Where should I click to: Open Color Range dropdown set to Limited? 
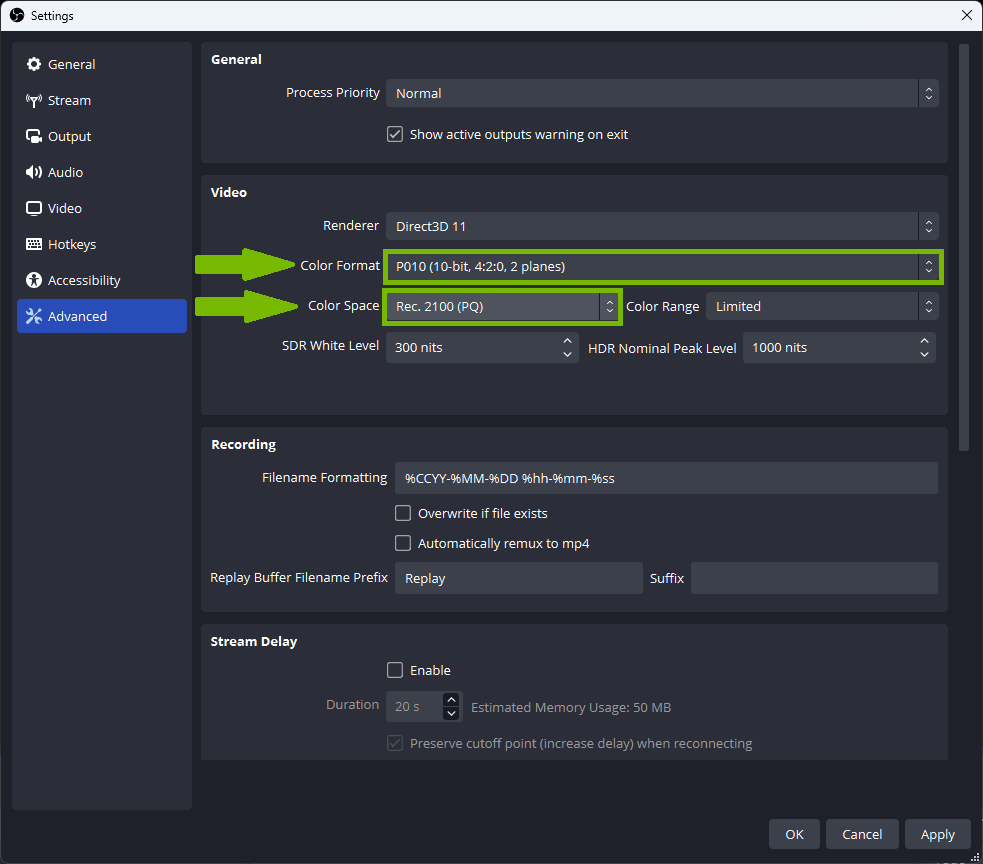[822, 307]
